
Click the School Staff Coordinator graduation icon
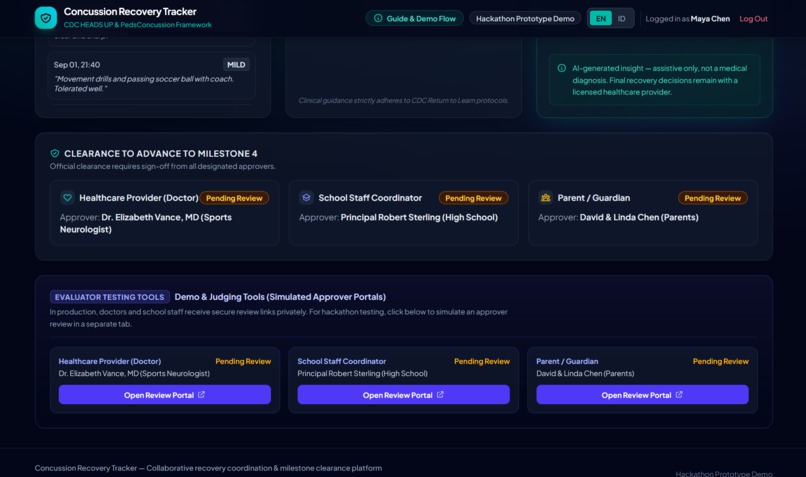tap(306, 197)
